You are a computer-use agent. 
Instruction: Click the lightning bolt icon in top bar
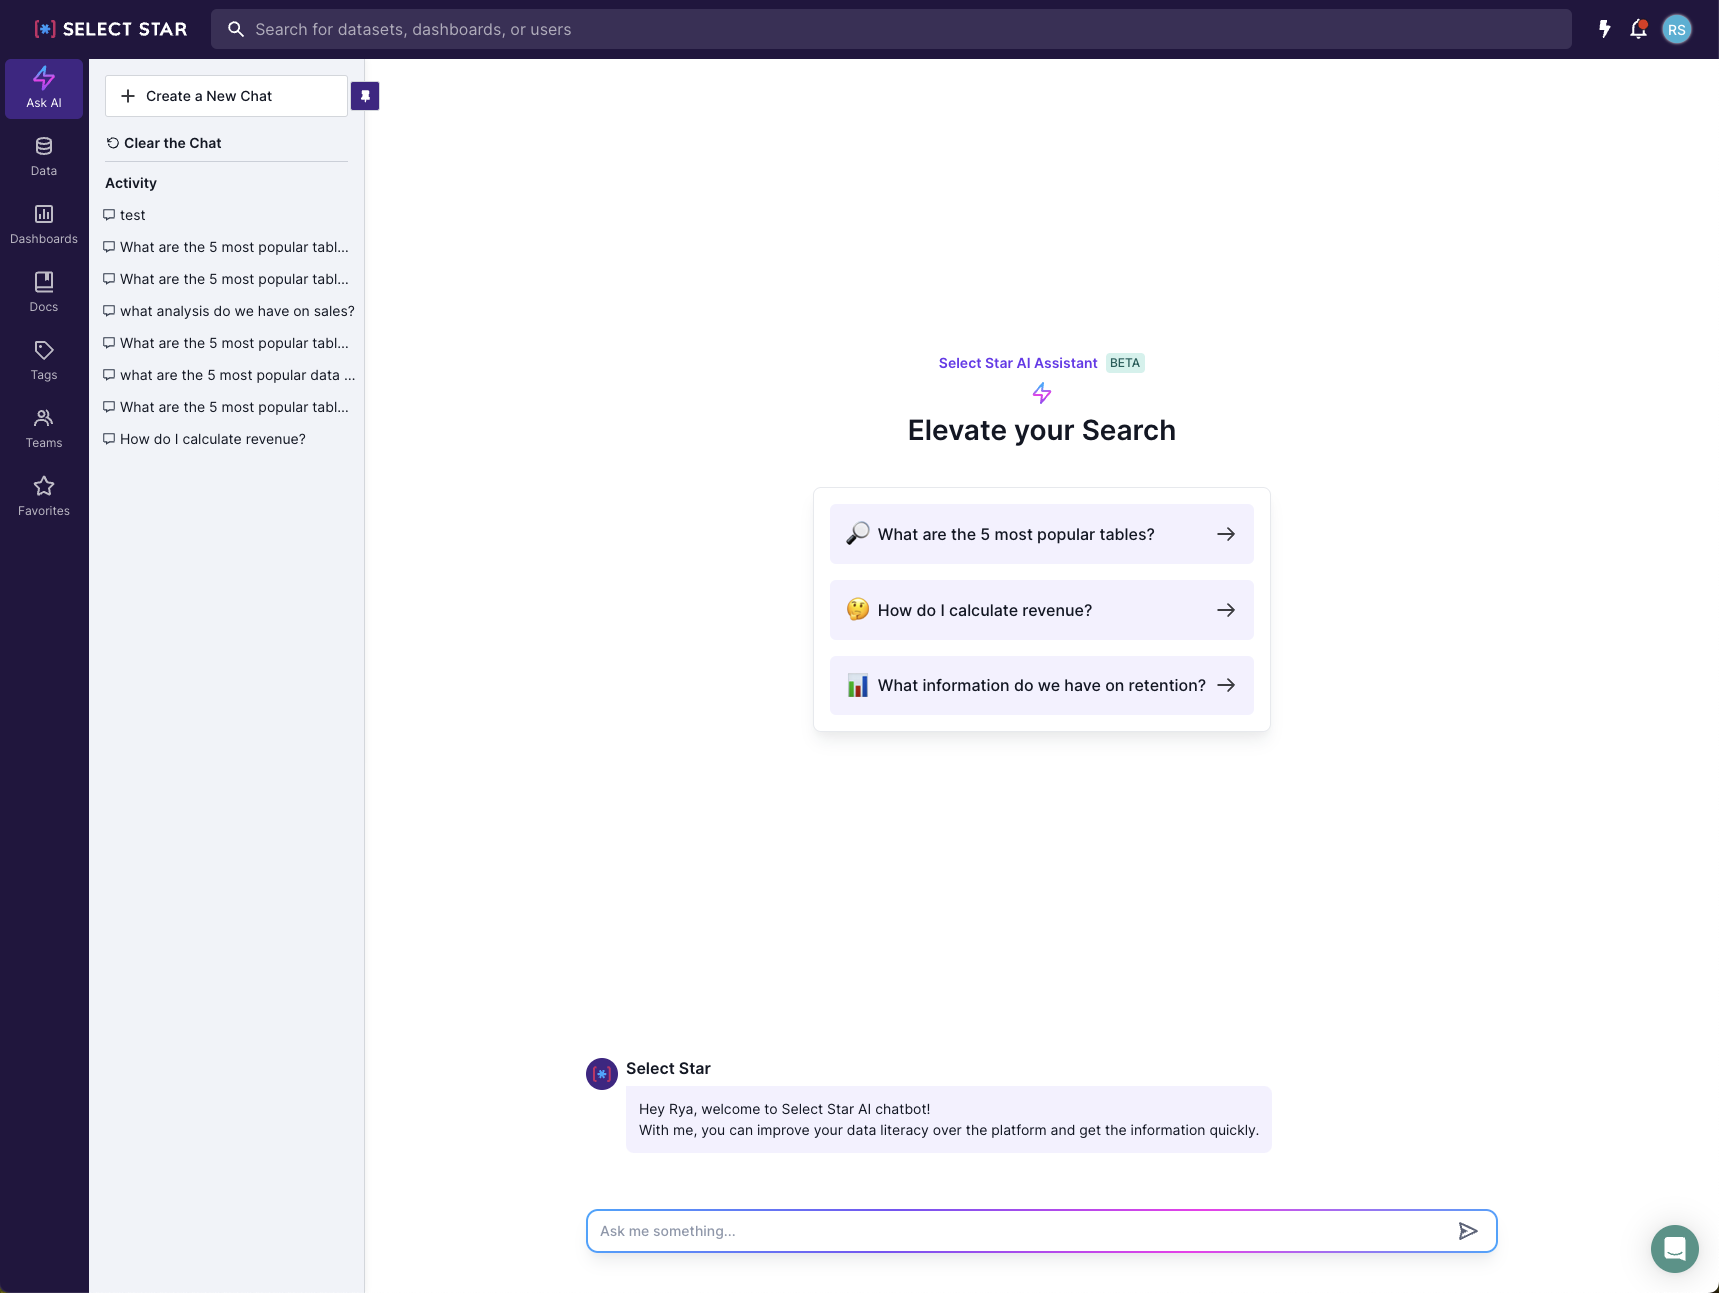[1604, 29]
